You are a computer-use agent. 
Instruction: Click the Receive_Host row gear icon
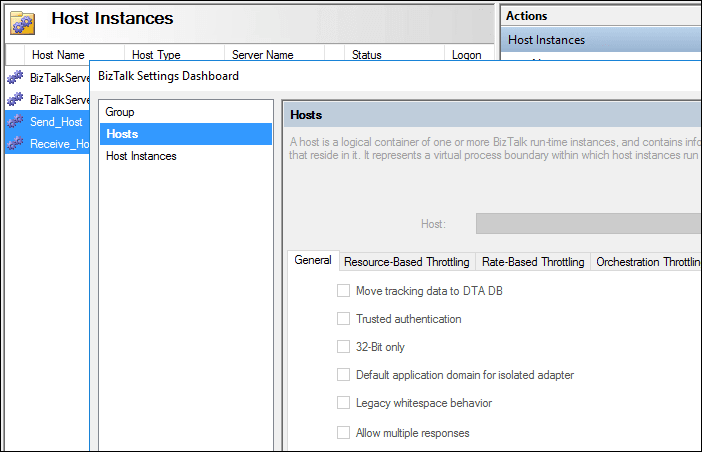[x=15, y=143]
